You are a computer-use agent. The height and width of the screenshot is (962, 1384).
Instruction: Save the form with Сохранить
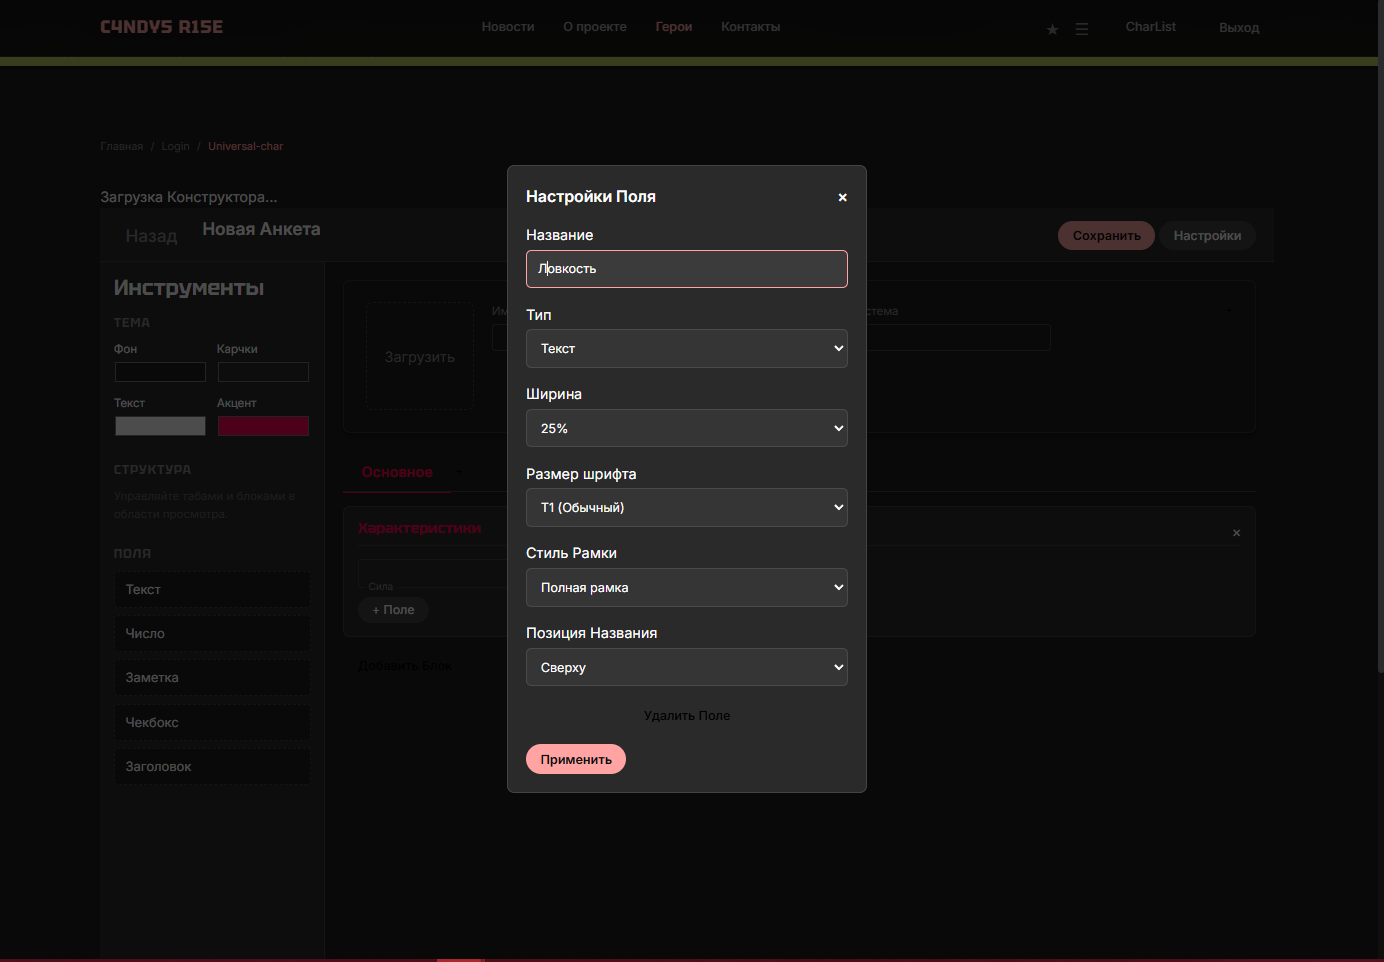click(x=1106, y=236)
